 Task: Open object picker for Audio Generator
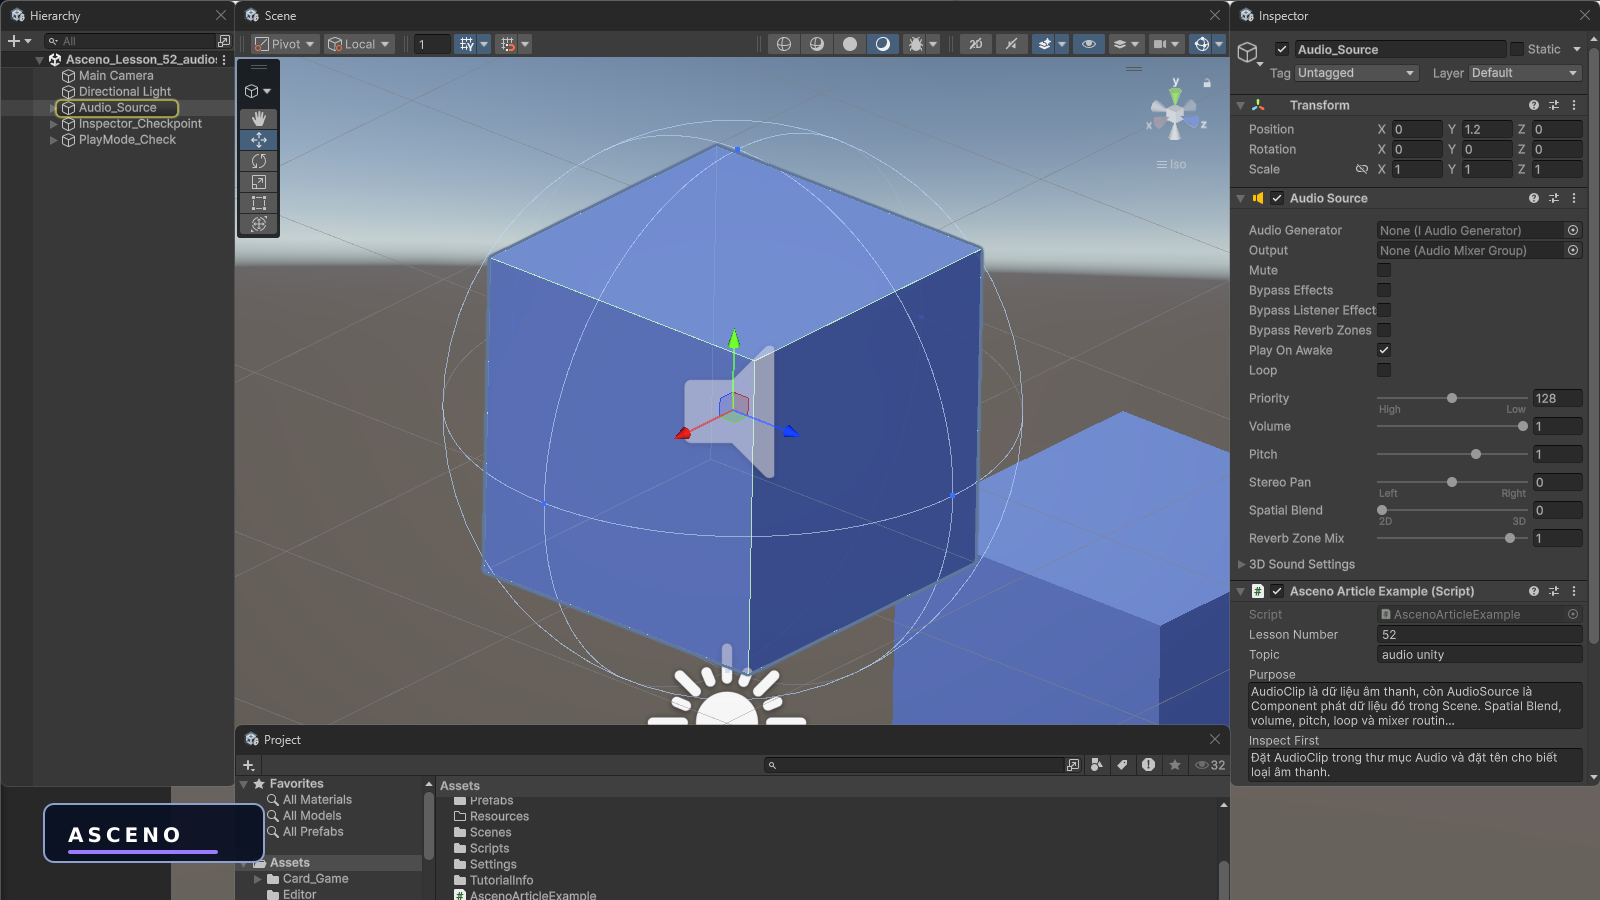point(1573,230)
